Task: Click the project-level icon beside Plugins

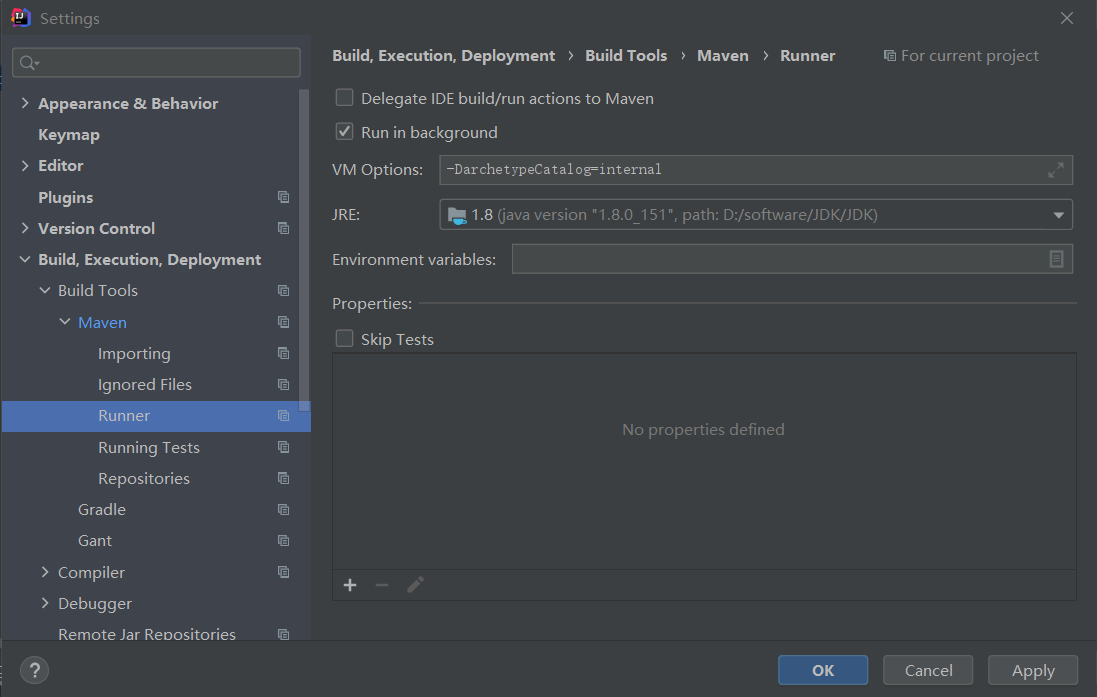Action: (x=283, y=197)
